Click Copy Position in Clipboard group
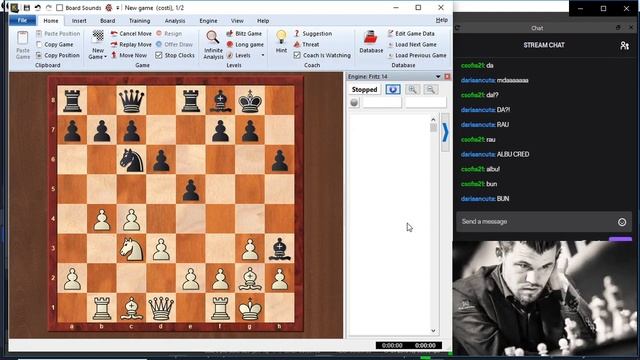Image resolution: width=640 pixels, height=360 pixels. [x=58, y=55]
